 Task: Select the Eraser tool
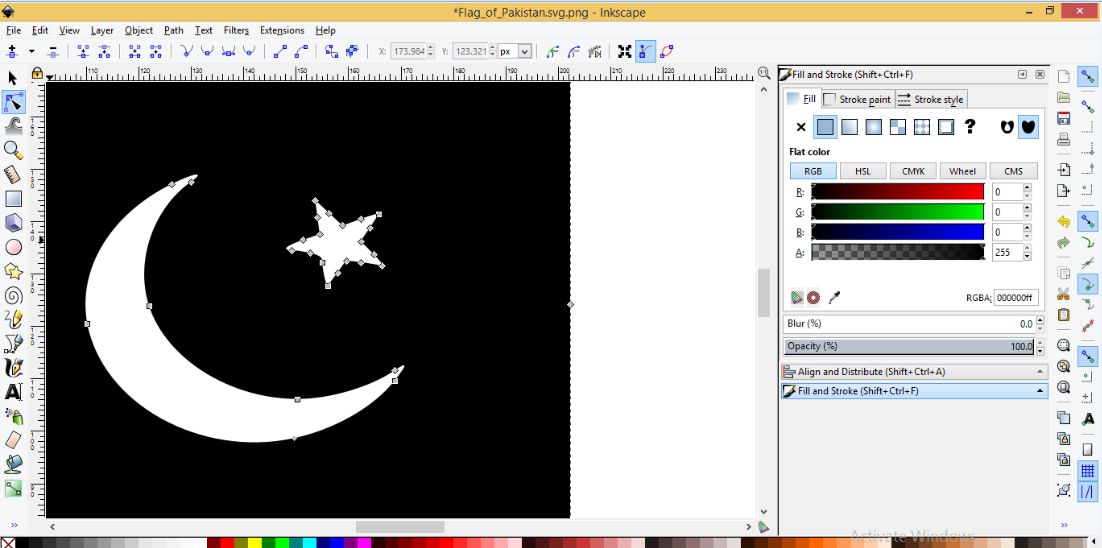13,440
